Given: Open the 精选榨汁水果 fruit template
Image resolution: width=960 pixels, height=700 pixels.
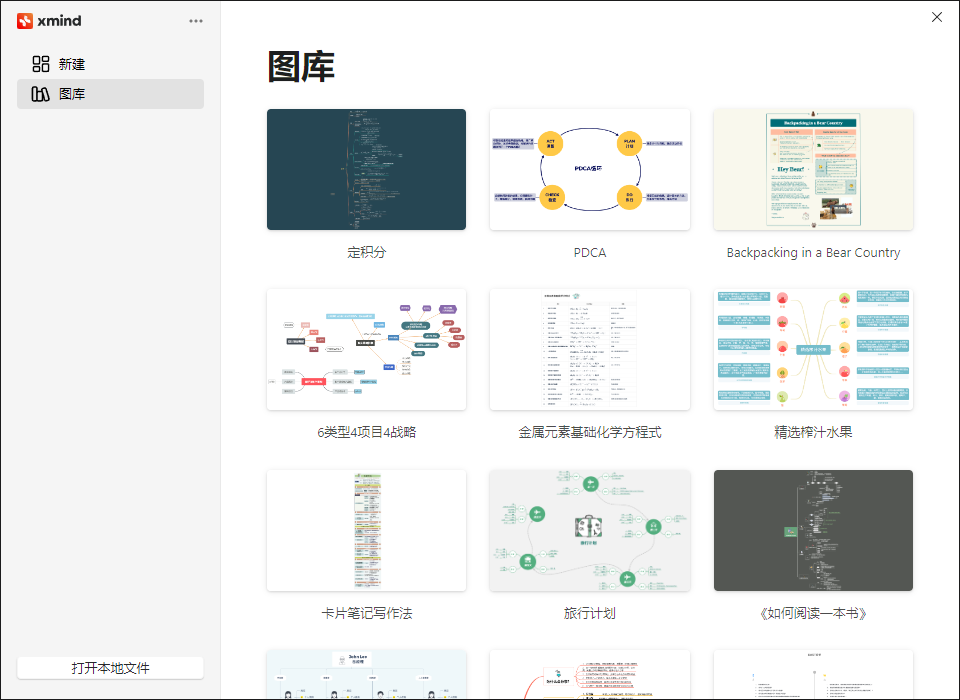Looking at the screenshot, I should click(x=813, y=349).
